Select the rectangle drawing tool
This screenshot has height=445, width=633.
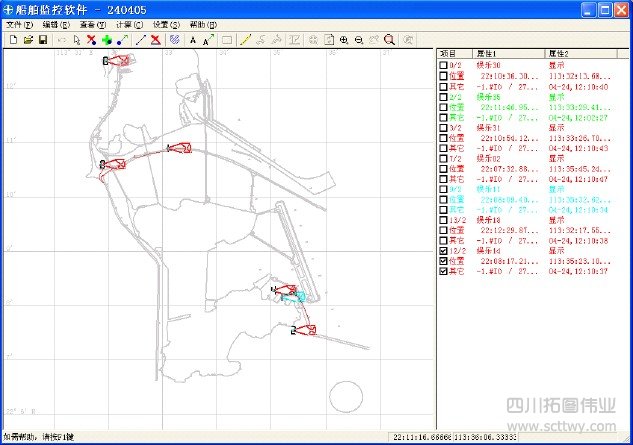(x=227, y=40)
